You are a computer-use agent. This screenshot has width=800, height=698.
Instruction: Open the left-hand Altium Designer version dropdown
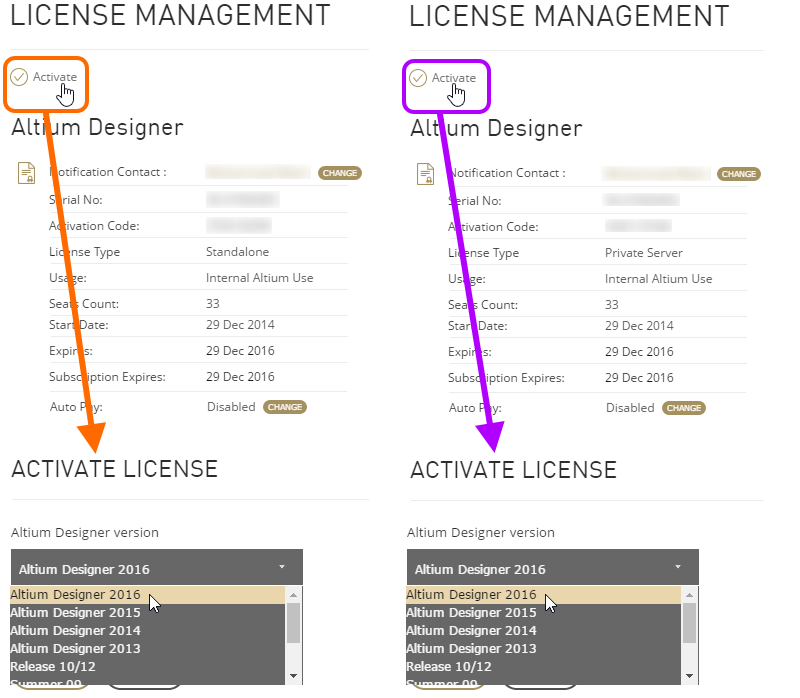click(155, 569)
